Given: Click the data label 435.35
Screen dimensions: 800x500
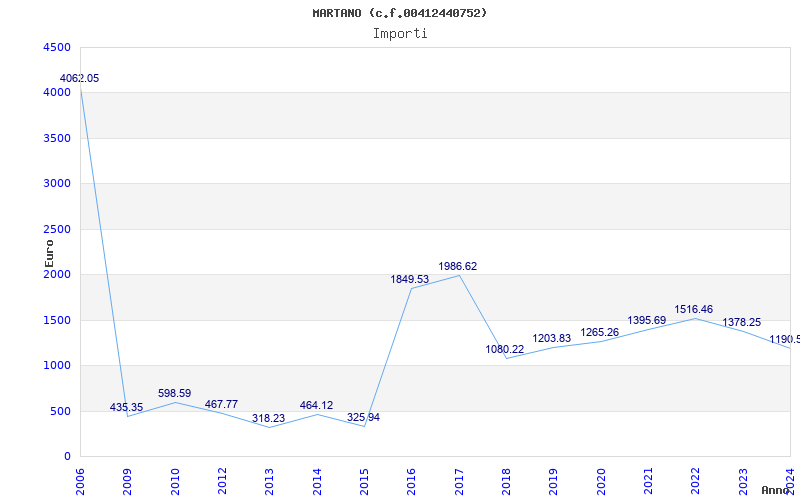Looking at the screenshot, I should [127, 408].
